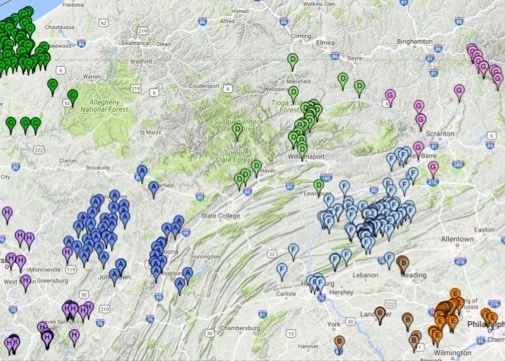Click the State College city label
505x361 pixels.
pyautogui.click(x=220, y=216)
